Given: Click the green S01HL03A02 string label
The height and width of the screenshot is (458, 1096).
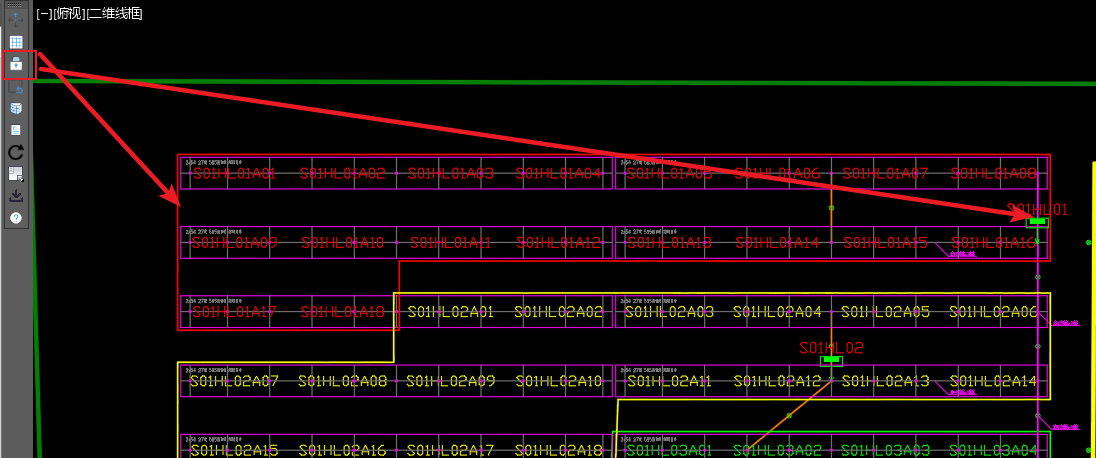Looking at the screenshot, I should [776, 451].
